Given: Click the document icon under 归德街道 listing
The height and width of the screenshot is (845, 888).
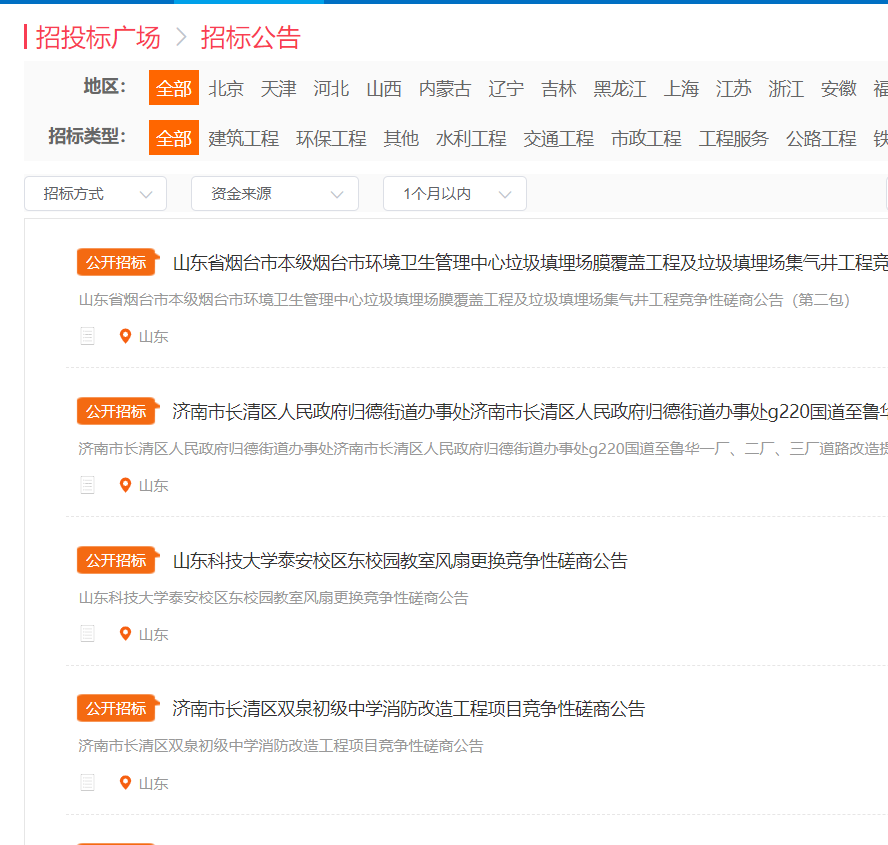Looking at the screenshot, I should (x=87, y=485).
